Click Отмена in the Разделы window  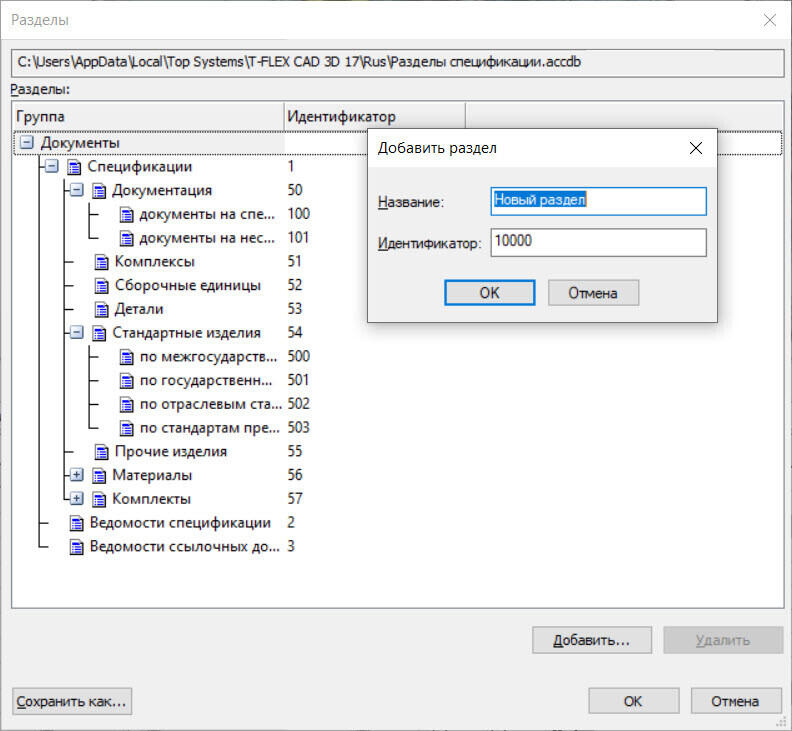pyautogui.click(x=735, y=702)
